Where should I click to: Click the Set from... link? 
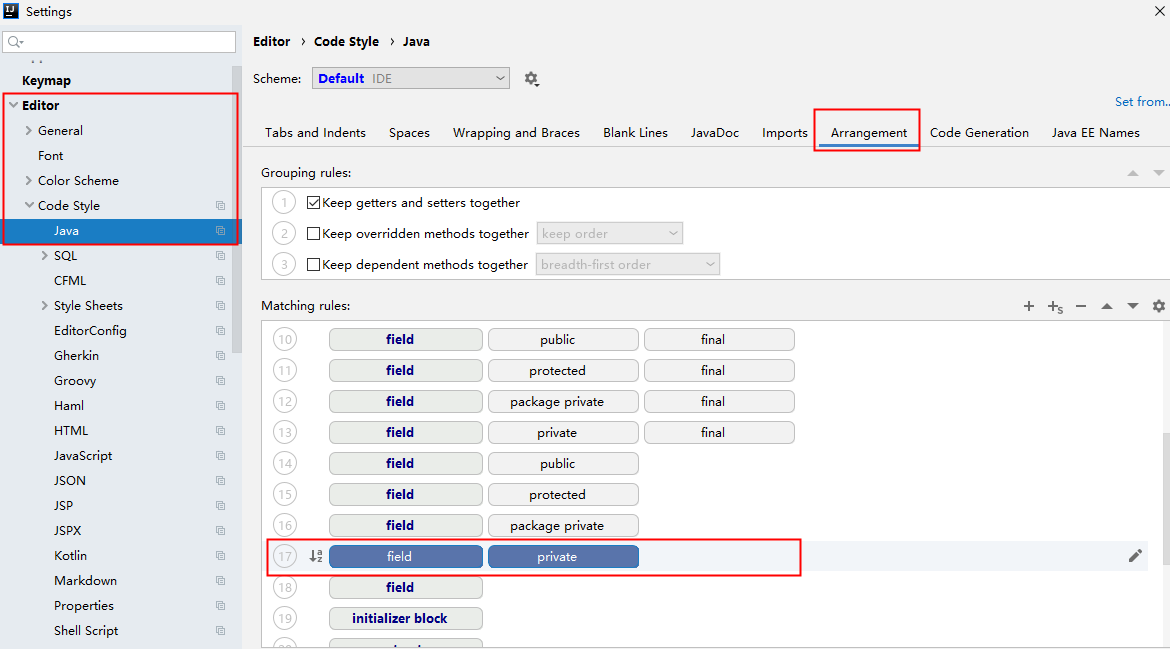coord(1141,102)
